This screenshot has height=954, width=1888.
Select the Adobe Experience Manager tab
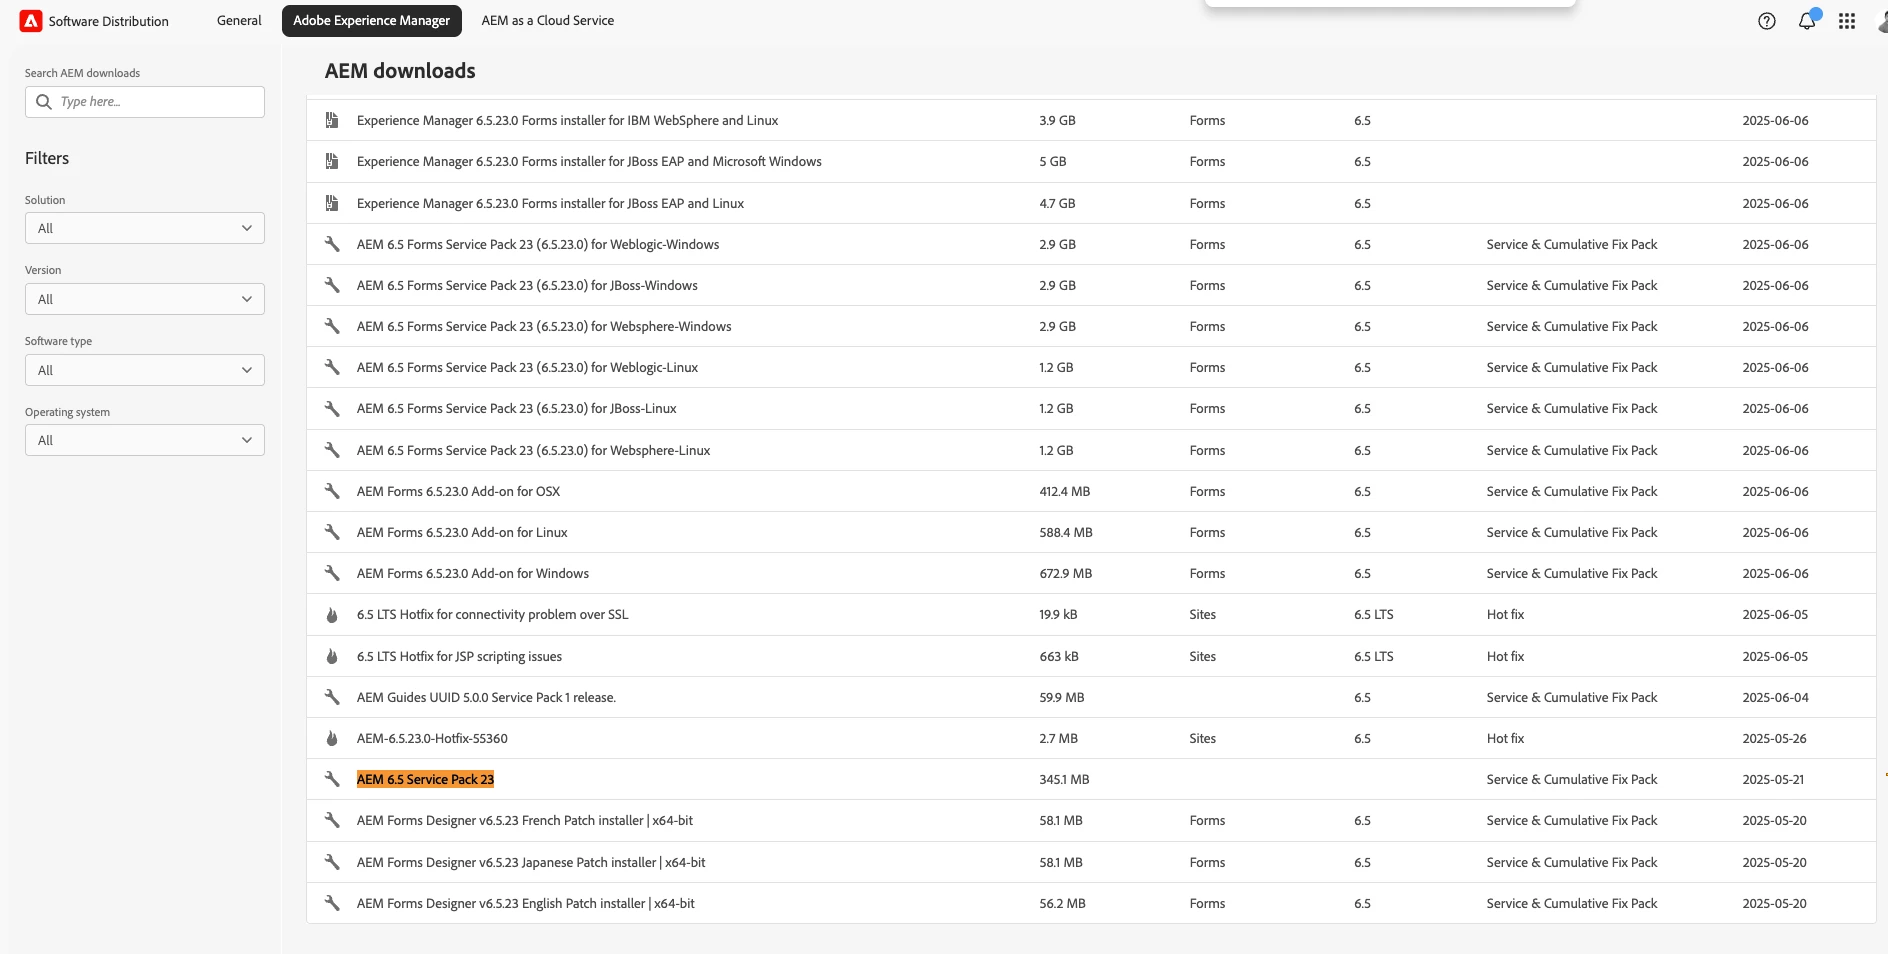coord(372,21)
